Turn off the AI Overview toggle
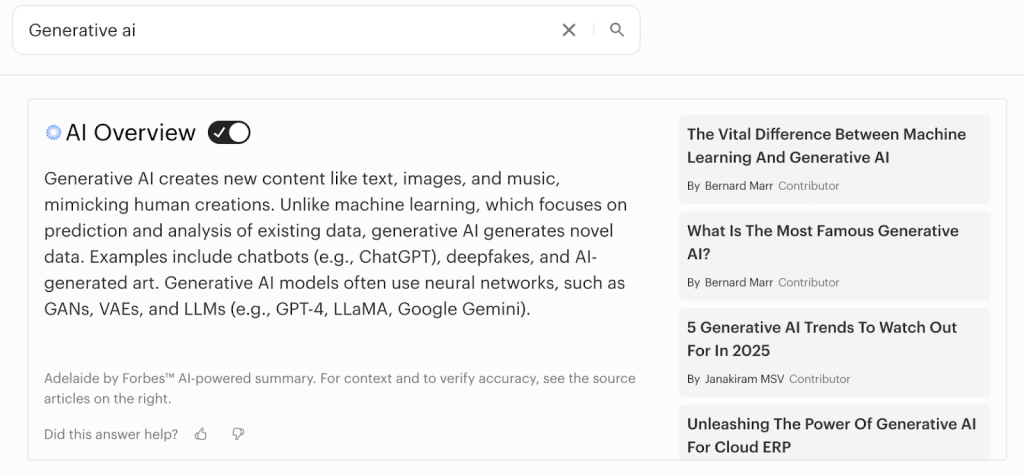 tap(229, 132)
